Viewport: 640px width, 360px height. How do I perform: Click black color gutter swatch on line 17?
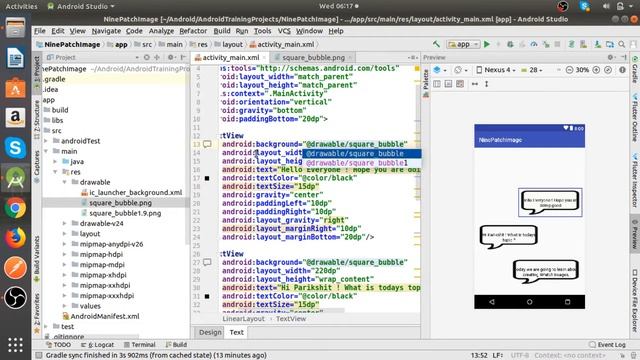[x=207, y=178]
